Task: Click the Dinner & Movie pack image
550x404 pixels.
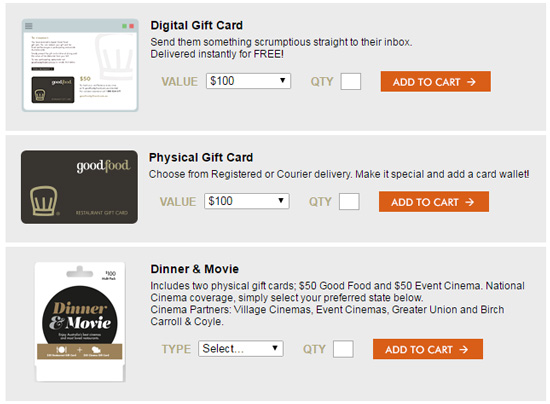Action: point(80,322)
